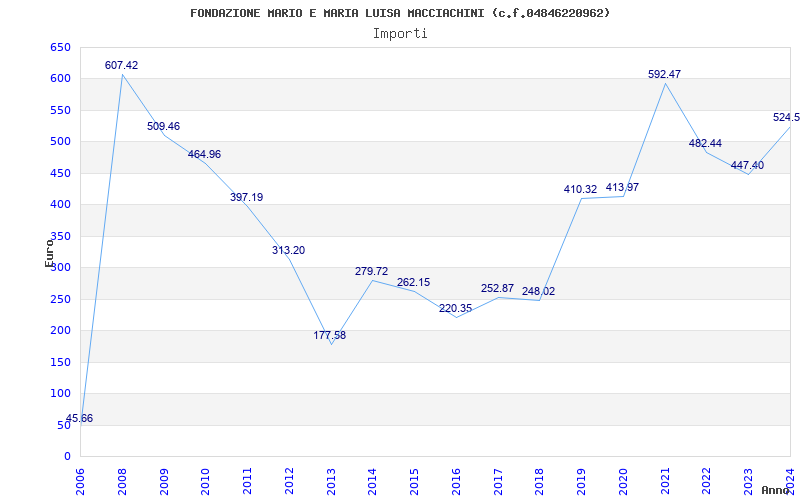Select the 2011 year axis label

247,481
